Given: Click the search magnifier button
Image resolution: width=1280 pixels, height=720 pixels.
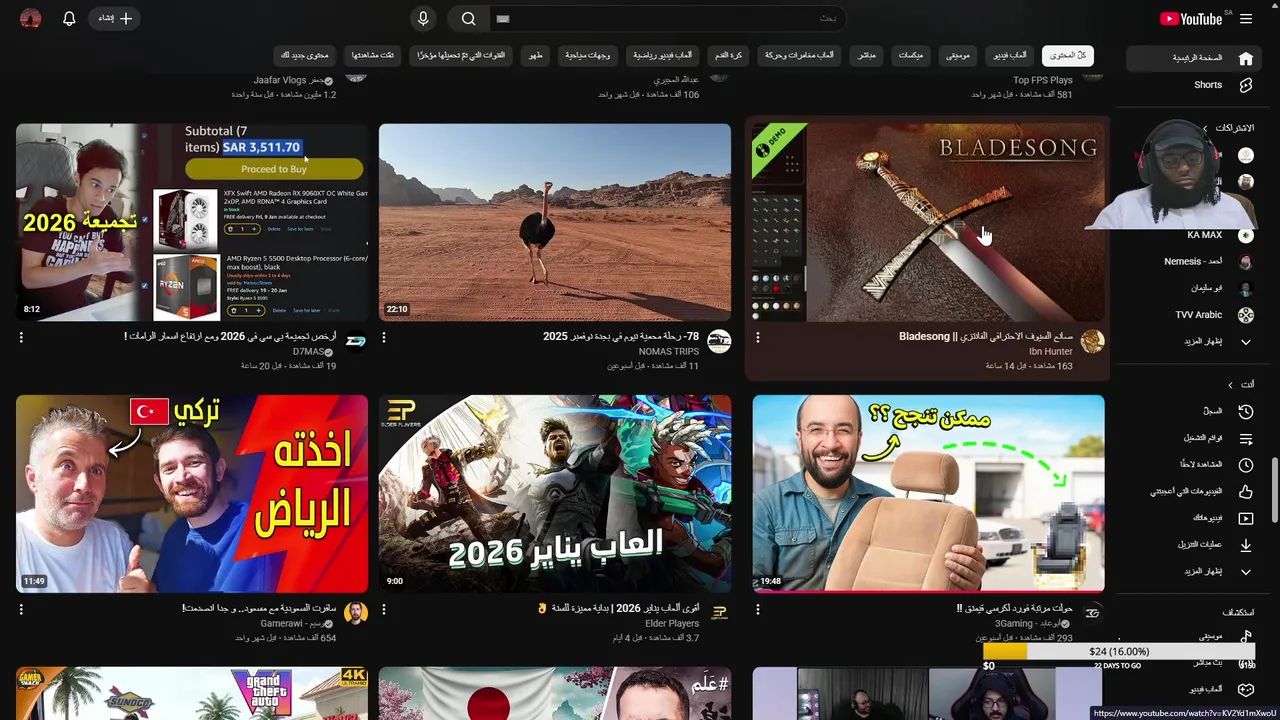Looking at the screenshot, I should click(x=468, y=19).
